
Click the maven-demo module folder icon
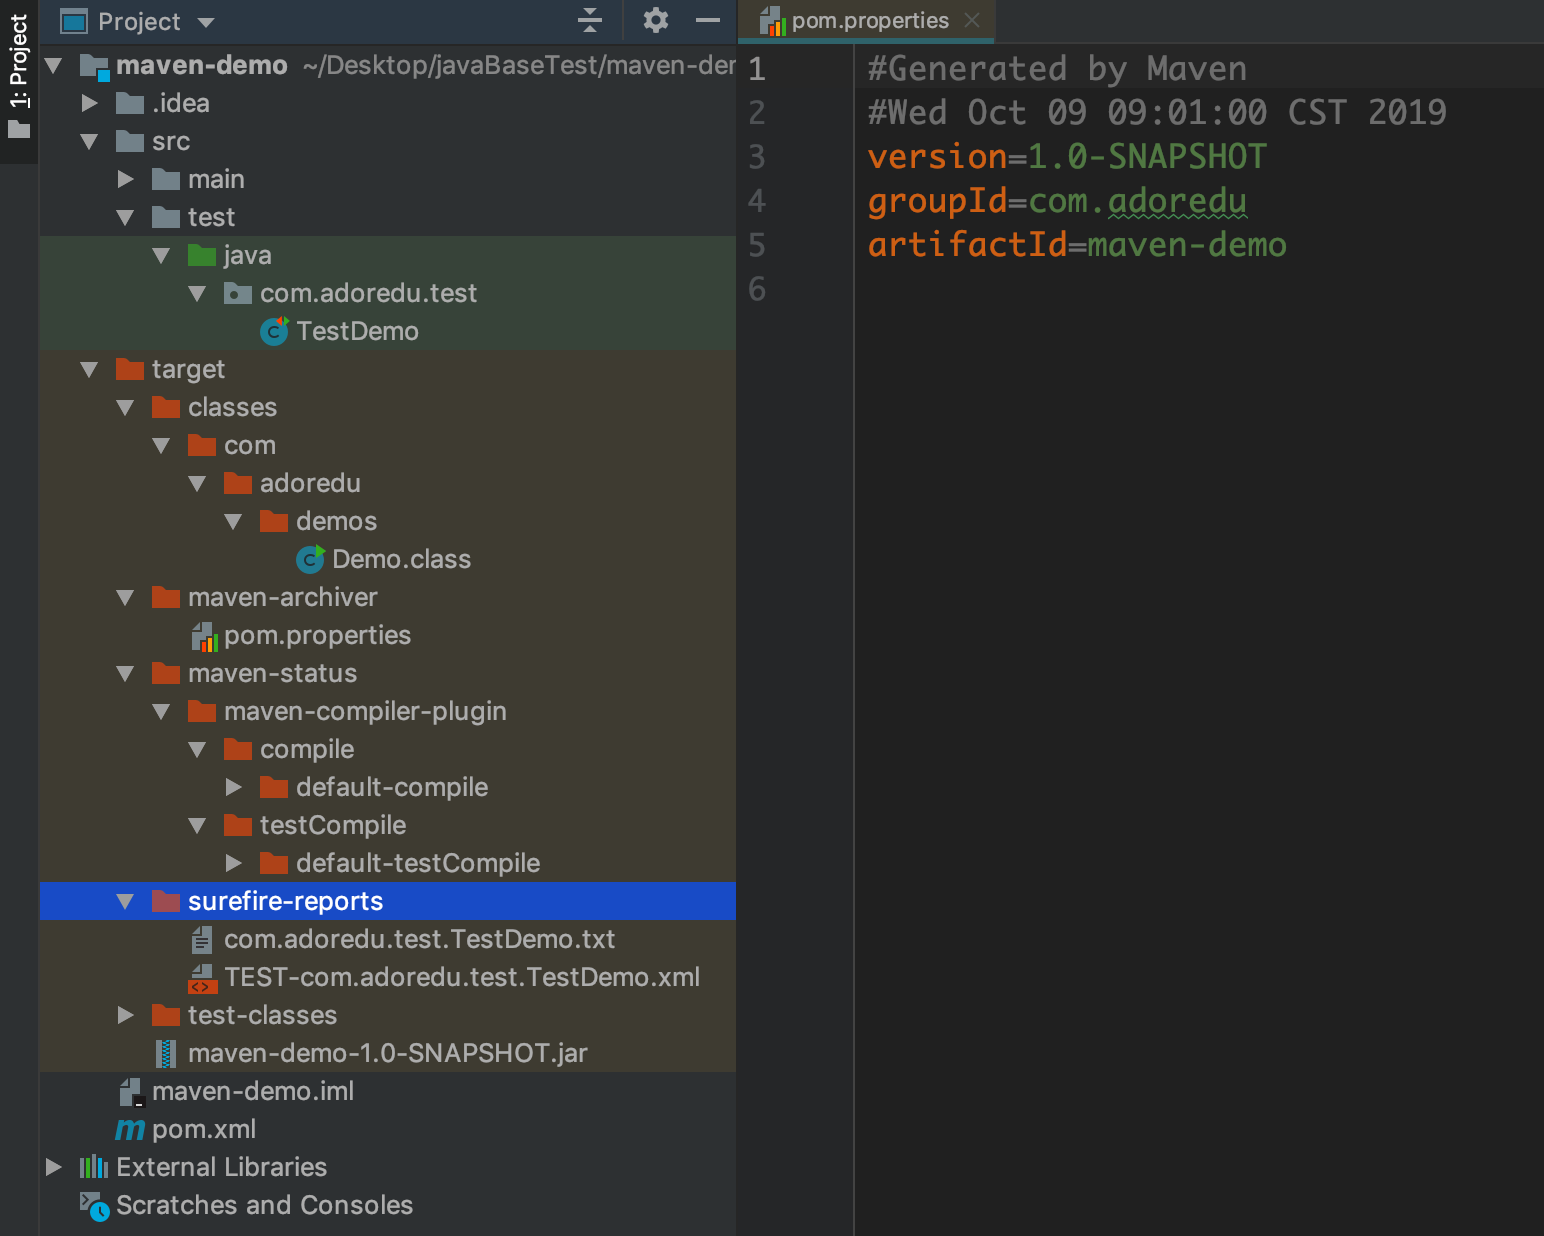pos(94,67)
